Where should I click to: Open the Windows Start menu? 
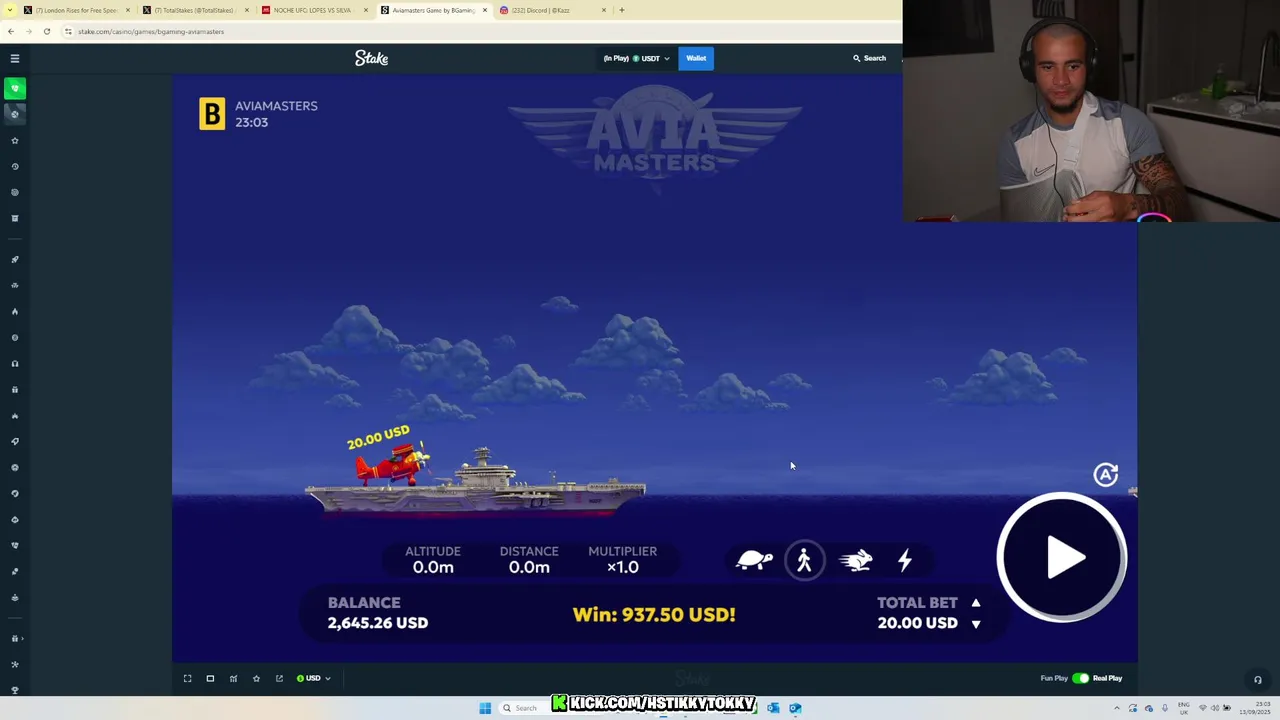[x=485, y=708]
